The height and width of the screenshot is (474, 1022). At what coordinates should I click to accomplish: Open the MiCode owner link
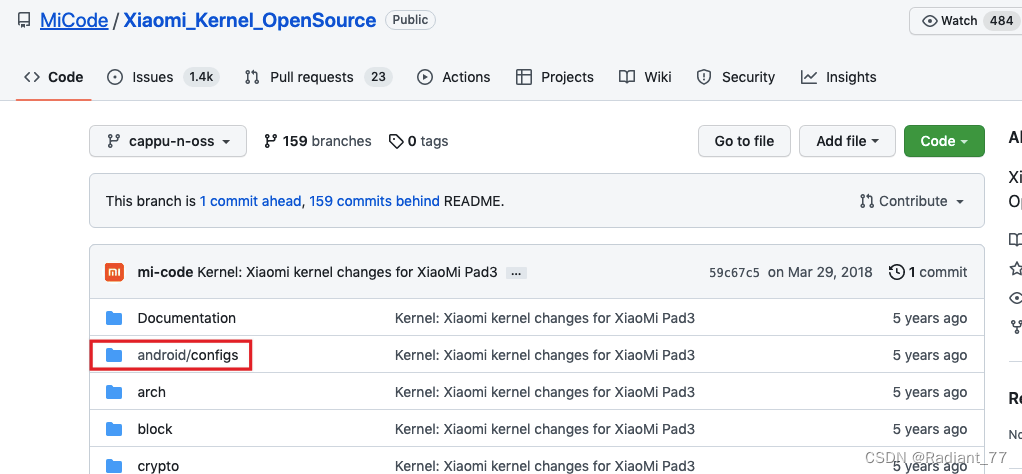[74, 21]
